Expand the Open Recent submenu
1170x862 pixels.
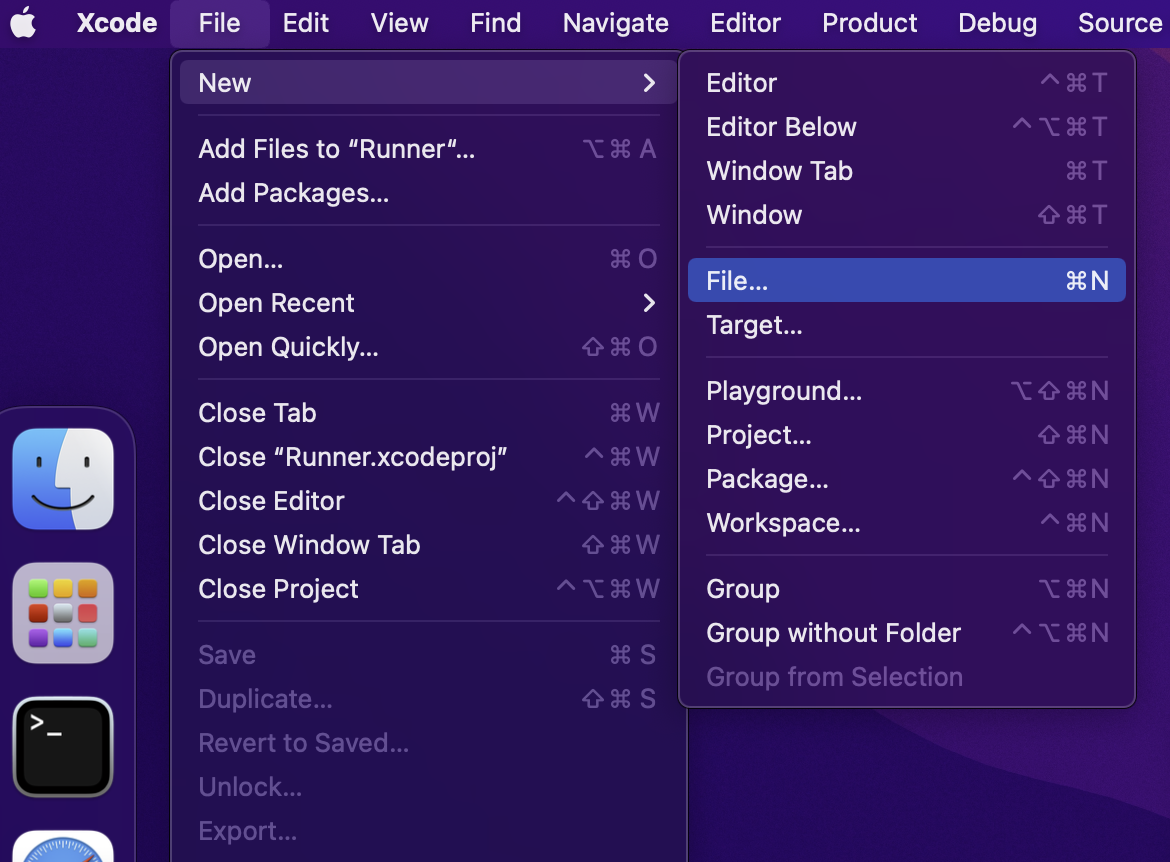coord(428,303)
